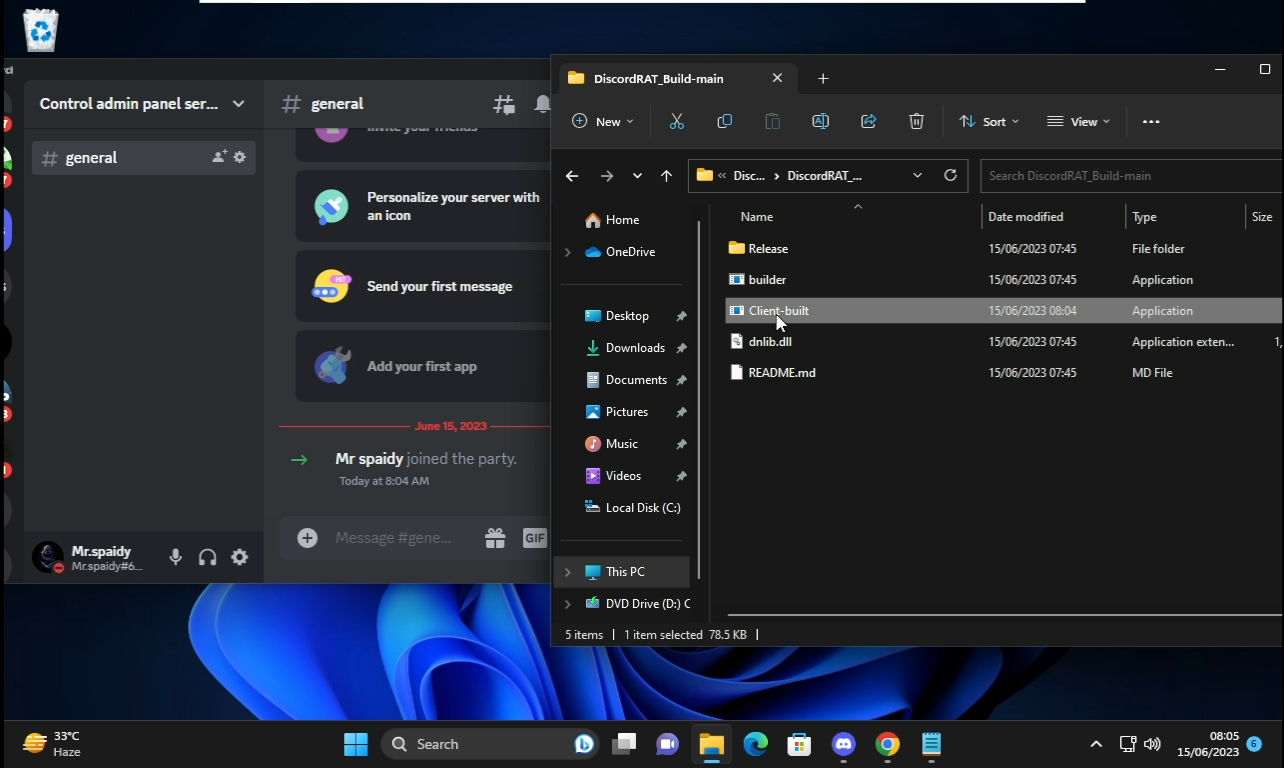Click 'Personalize your server with an icon' card
The width and height of the screenshot is (1284, 768).
pyautogui.click(x=423, y=206)
